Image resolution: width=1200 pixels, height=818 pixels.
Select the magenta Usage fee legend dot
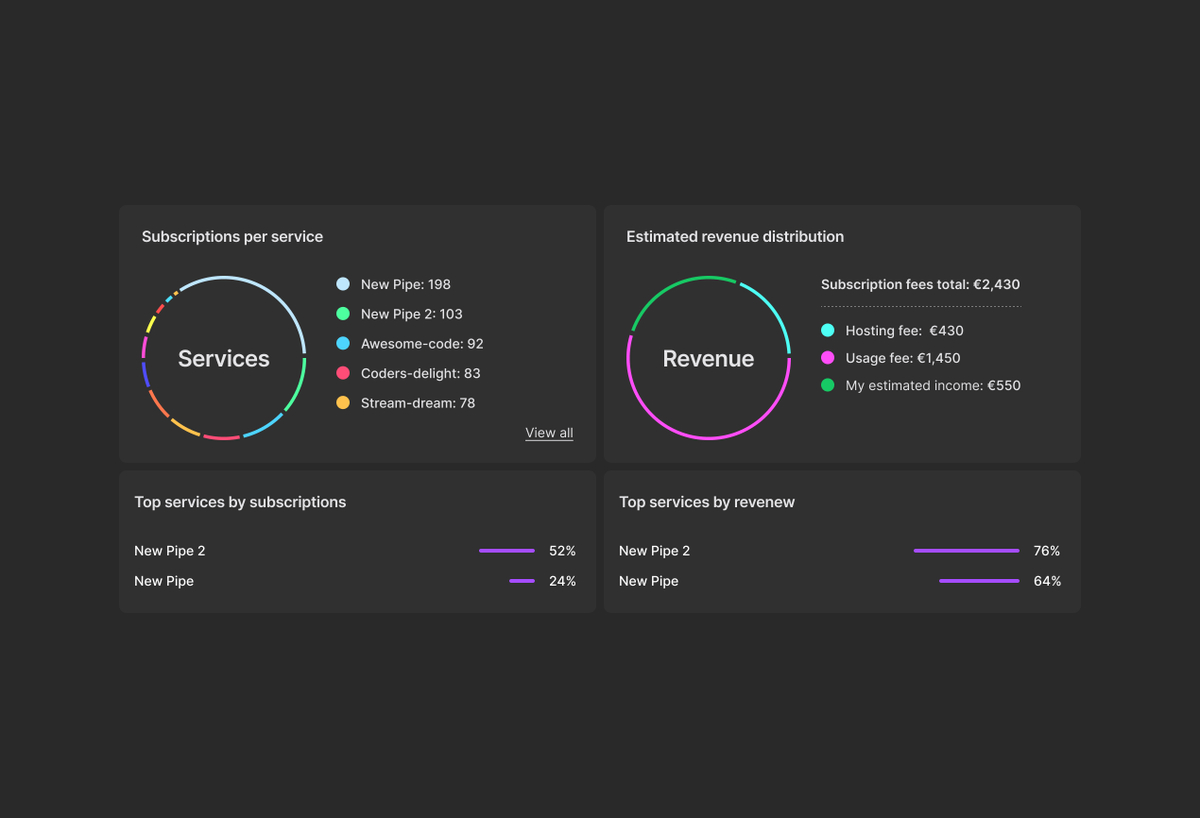(827, 358)
